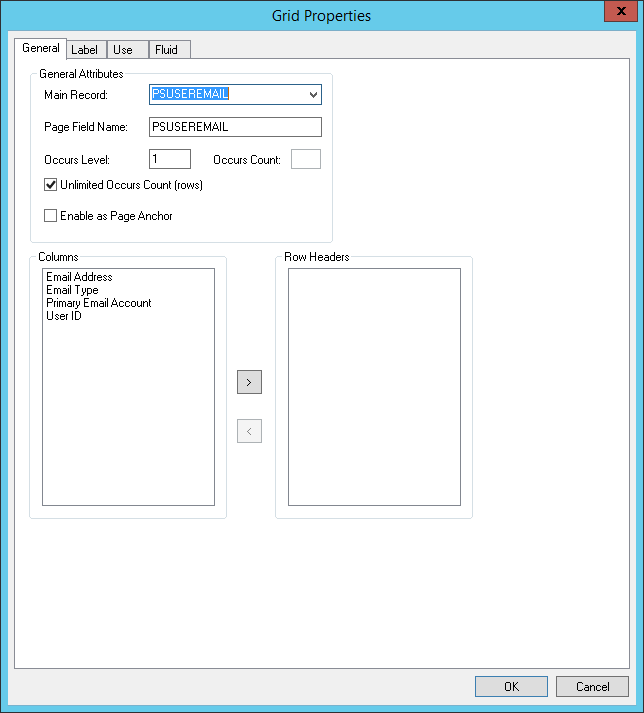Click the Page Field Name input
Image resolution: width=644 pixels, height=713 pixels.
235,127
